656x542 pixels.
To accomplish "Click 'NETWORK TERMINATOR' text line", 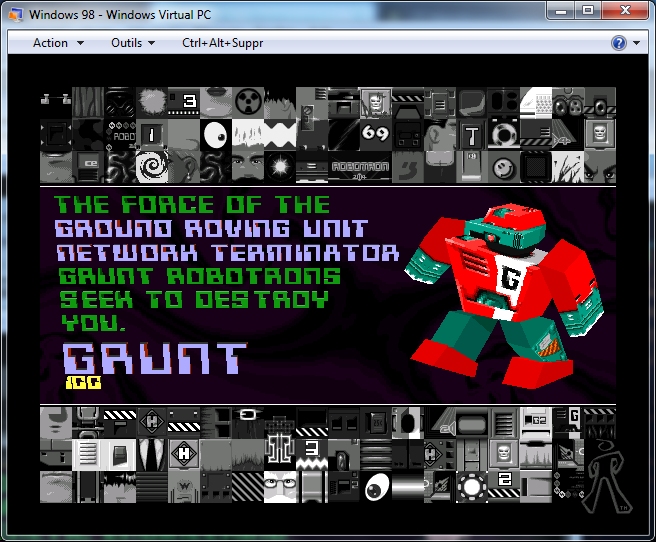I will (228, 253).
